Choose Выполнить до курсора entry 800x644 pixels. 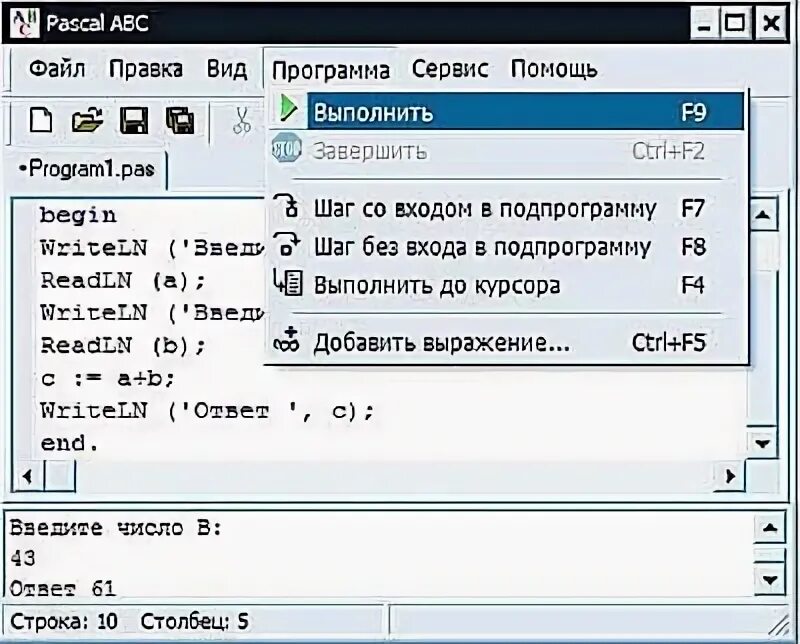tap(507, 285)
